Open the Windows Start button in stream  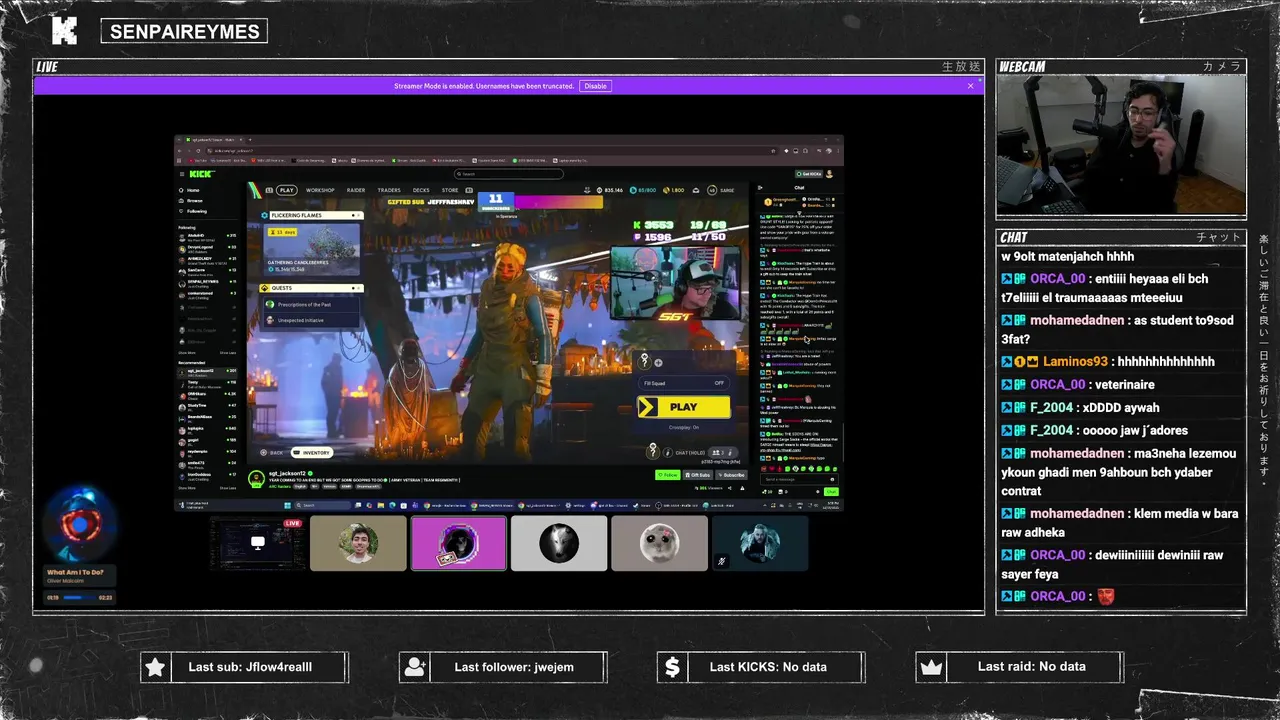tap(289, 505)
